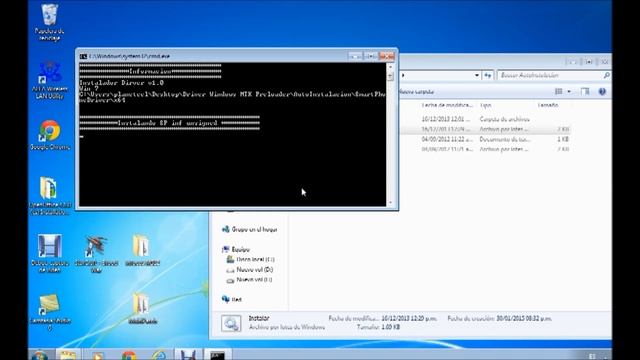Open Google Chrome from the taskbar
The height and width of the screenshot is (360, 640).
129,356
